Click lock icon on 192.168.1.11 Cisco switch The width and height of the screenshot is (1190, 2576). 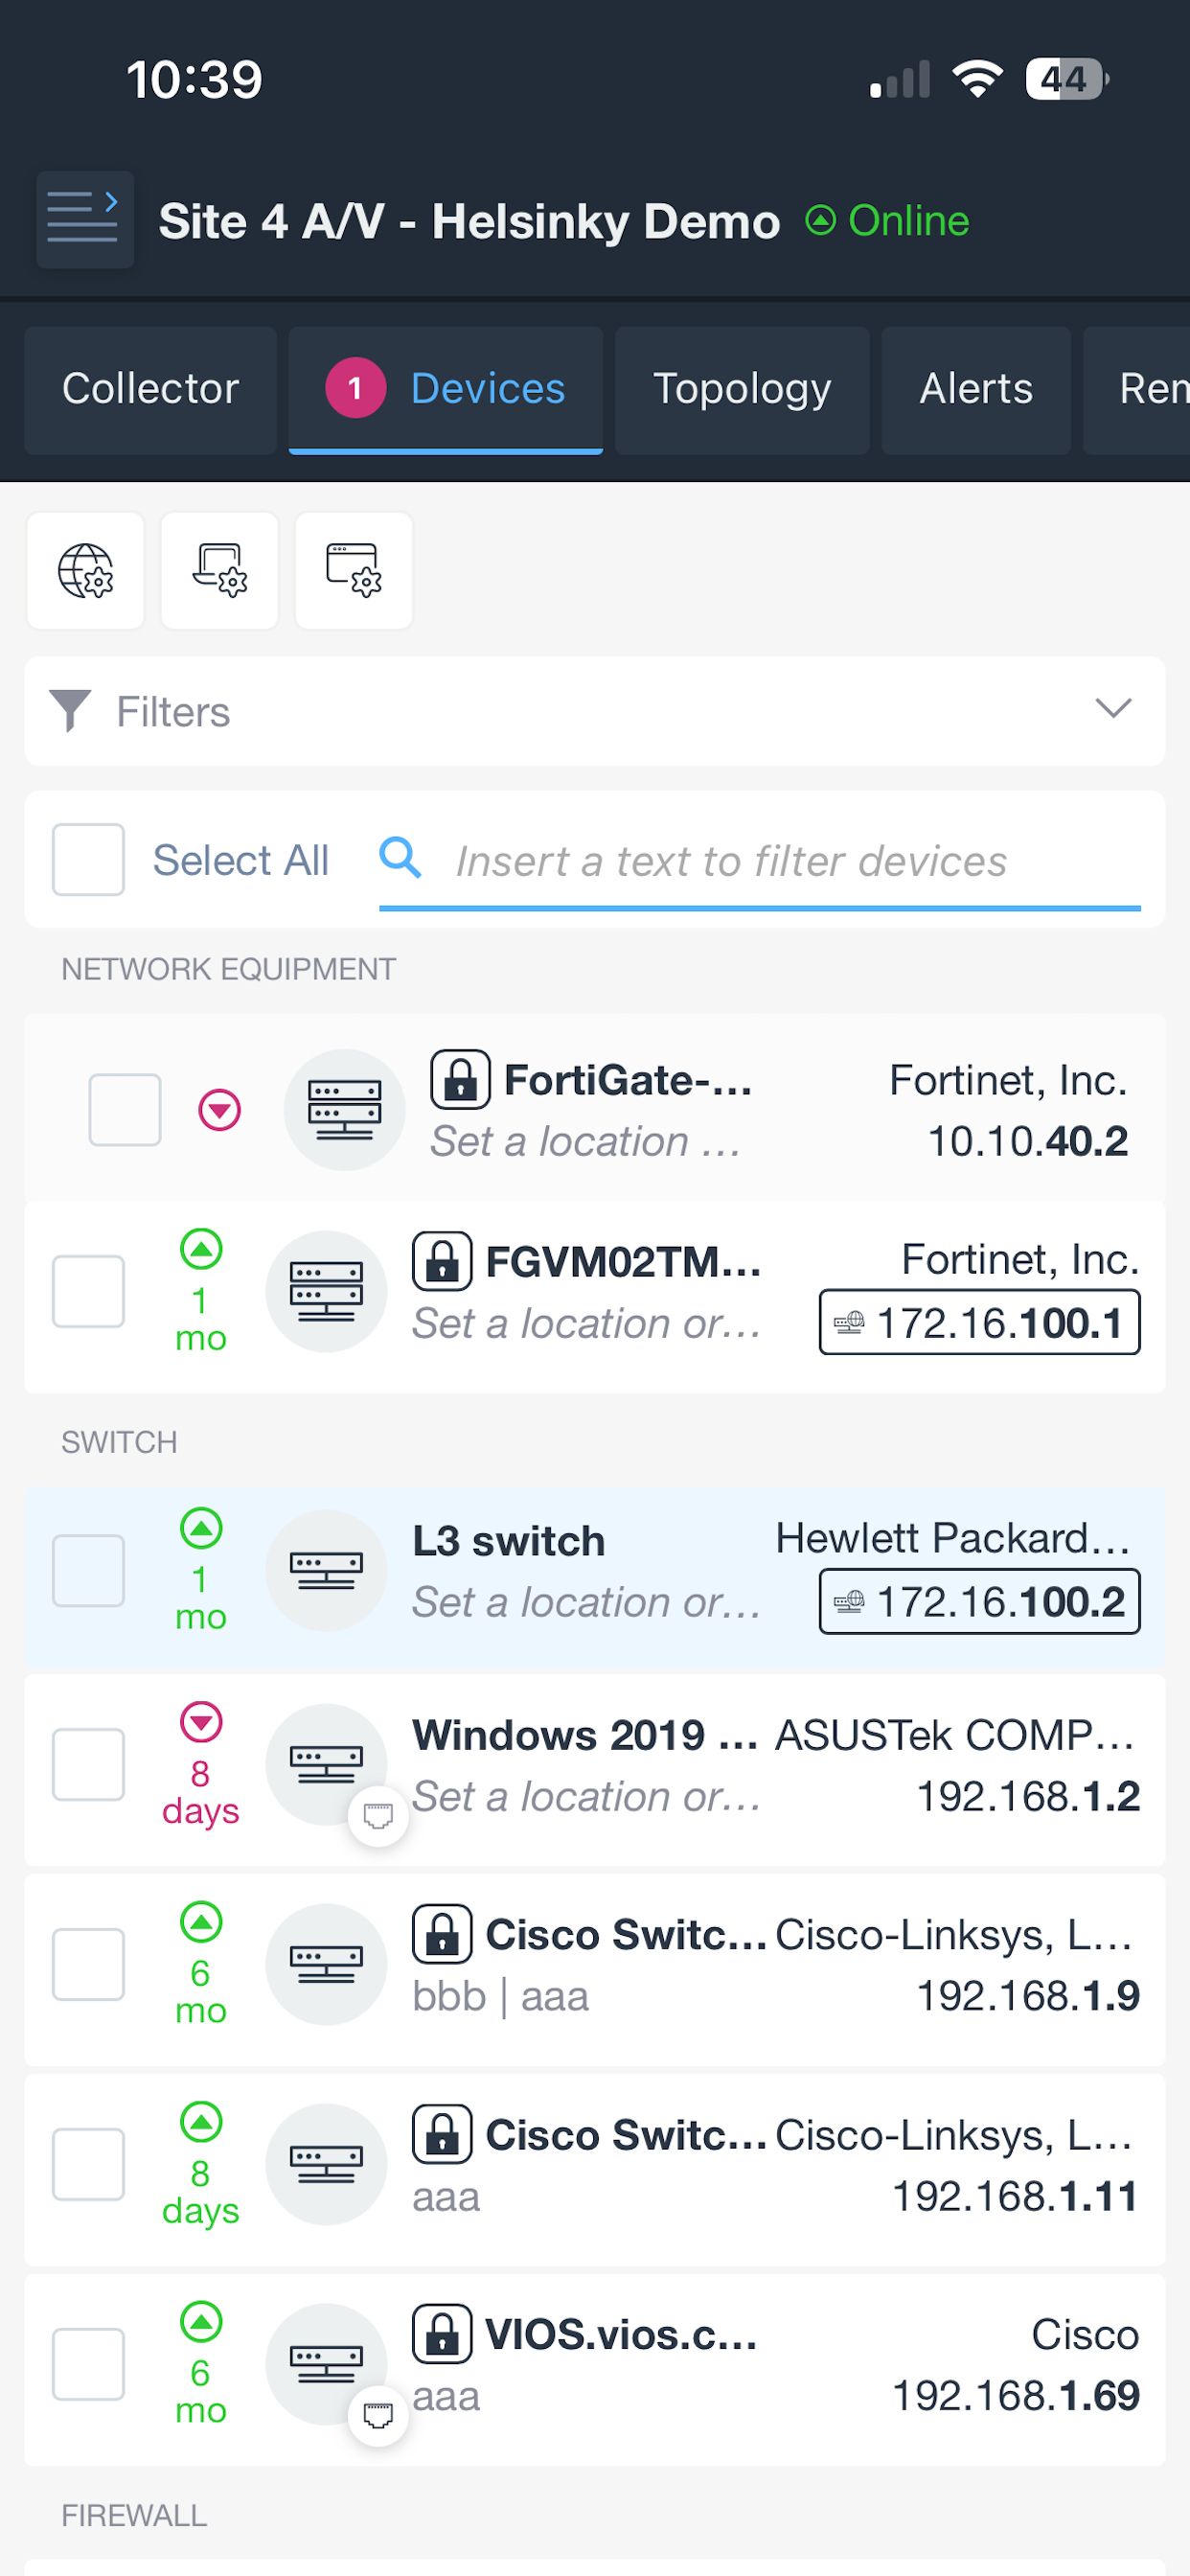(442, 2134)
